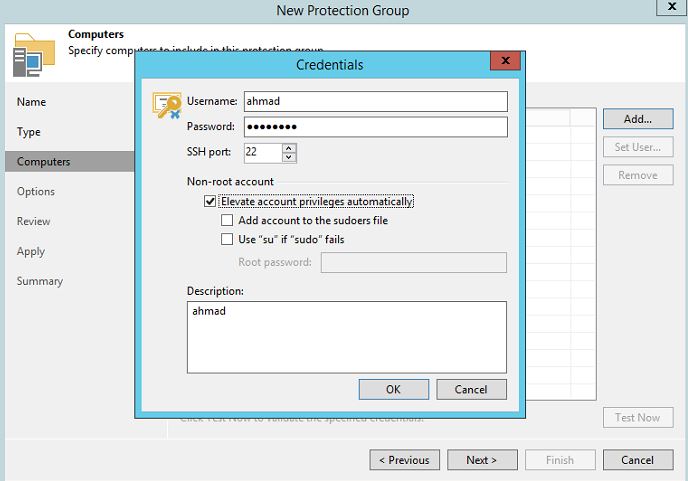
Task: Click inside the Description text box
Action: (x=346, y=336)
